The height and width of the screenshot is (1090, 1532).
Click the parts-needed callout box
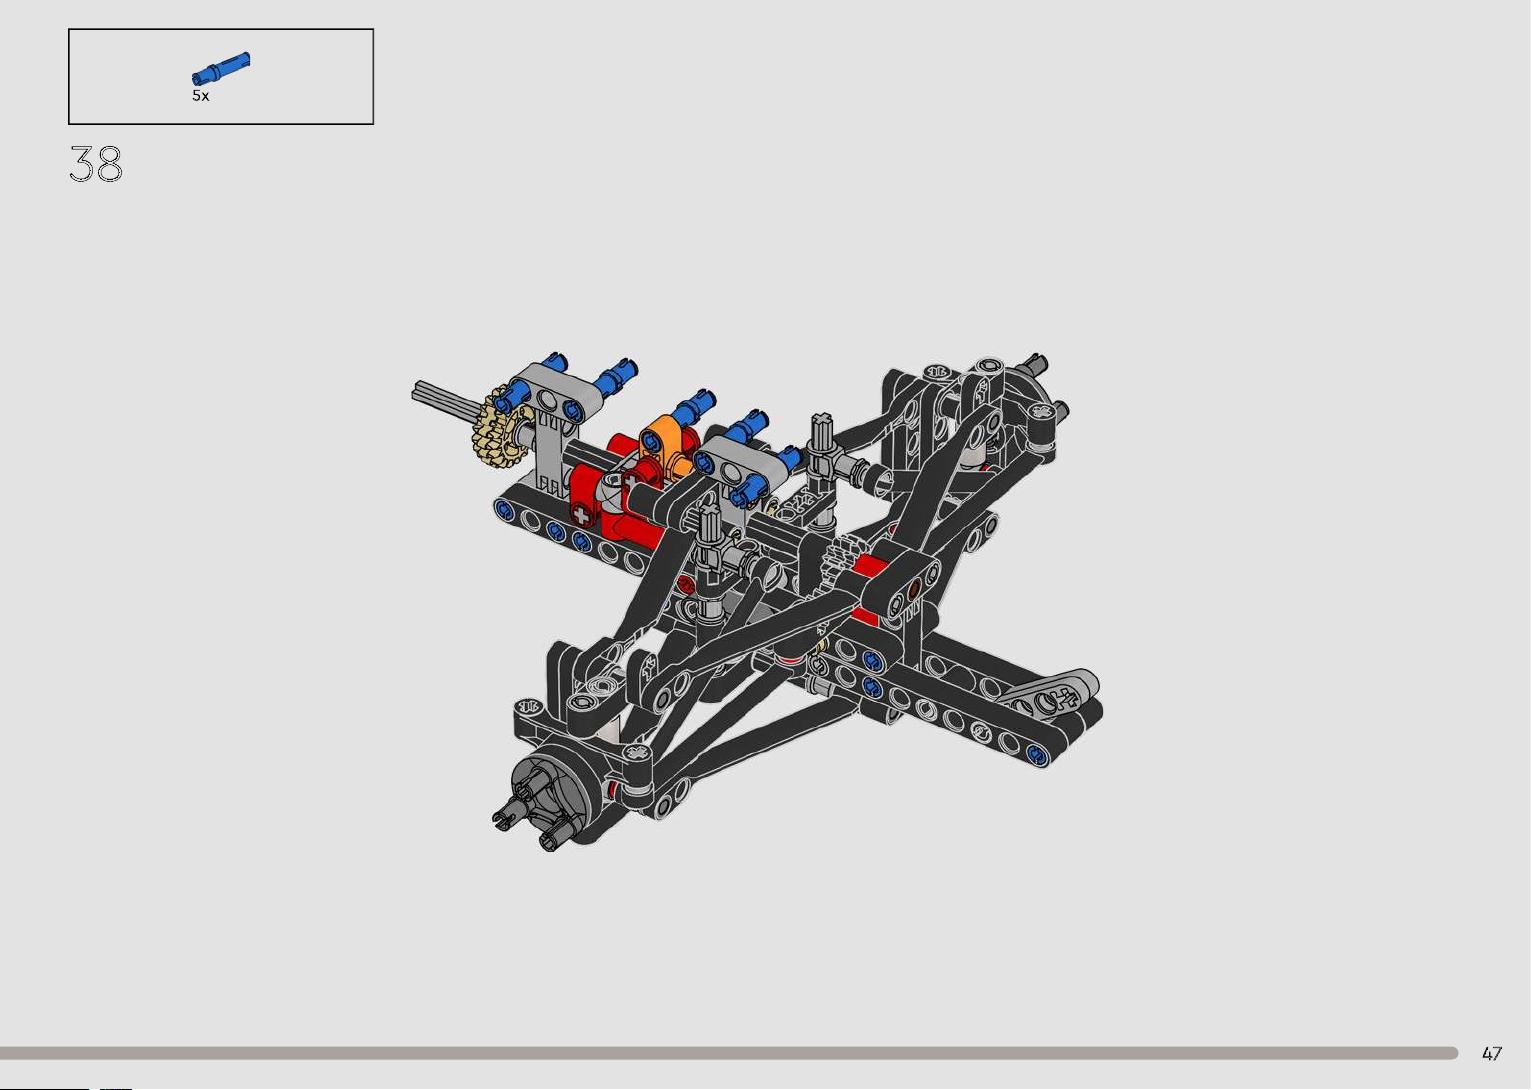pyautogui.click(x=221, y=77)
